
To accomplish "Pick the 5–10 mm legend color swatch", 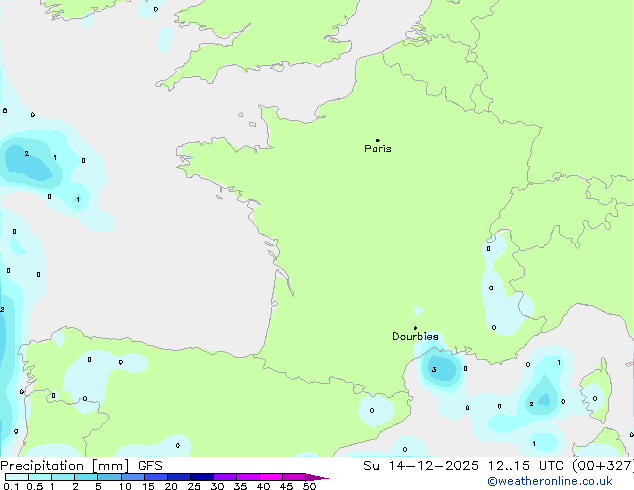I will pyautogui.click(x=109, y=477).
